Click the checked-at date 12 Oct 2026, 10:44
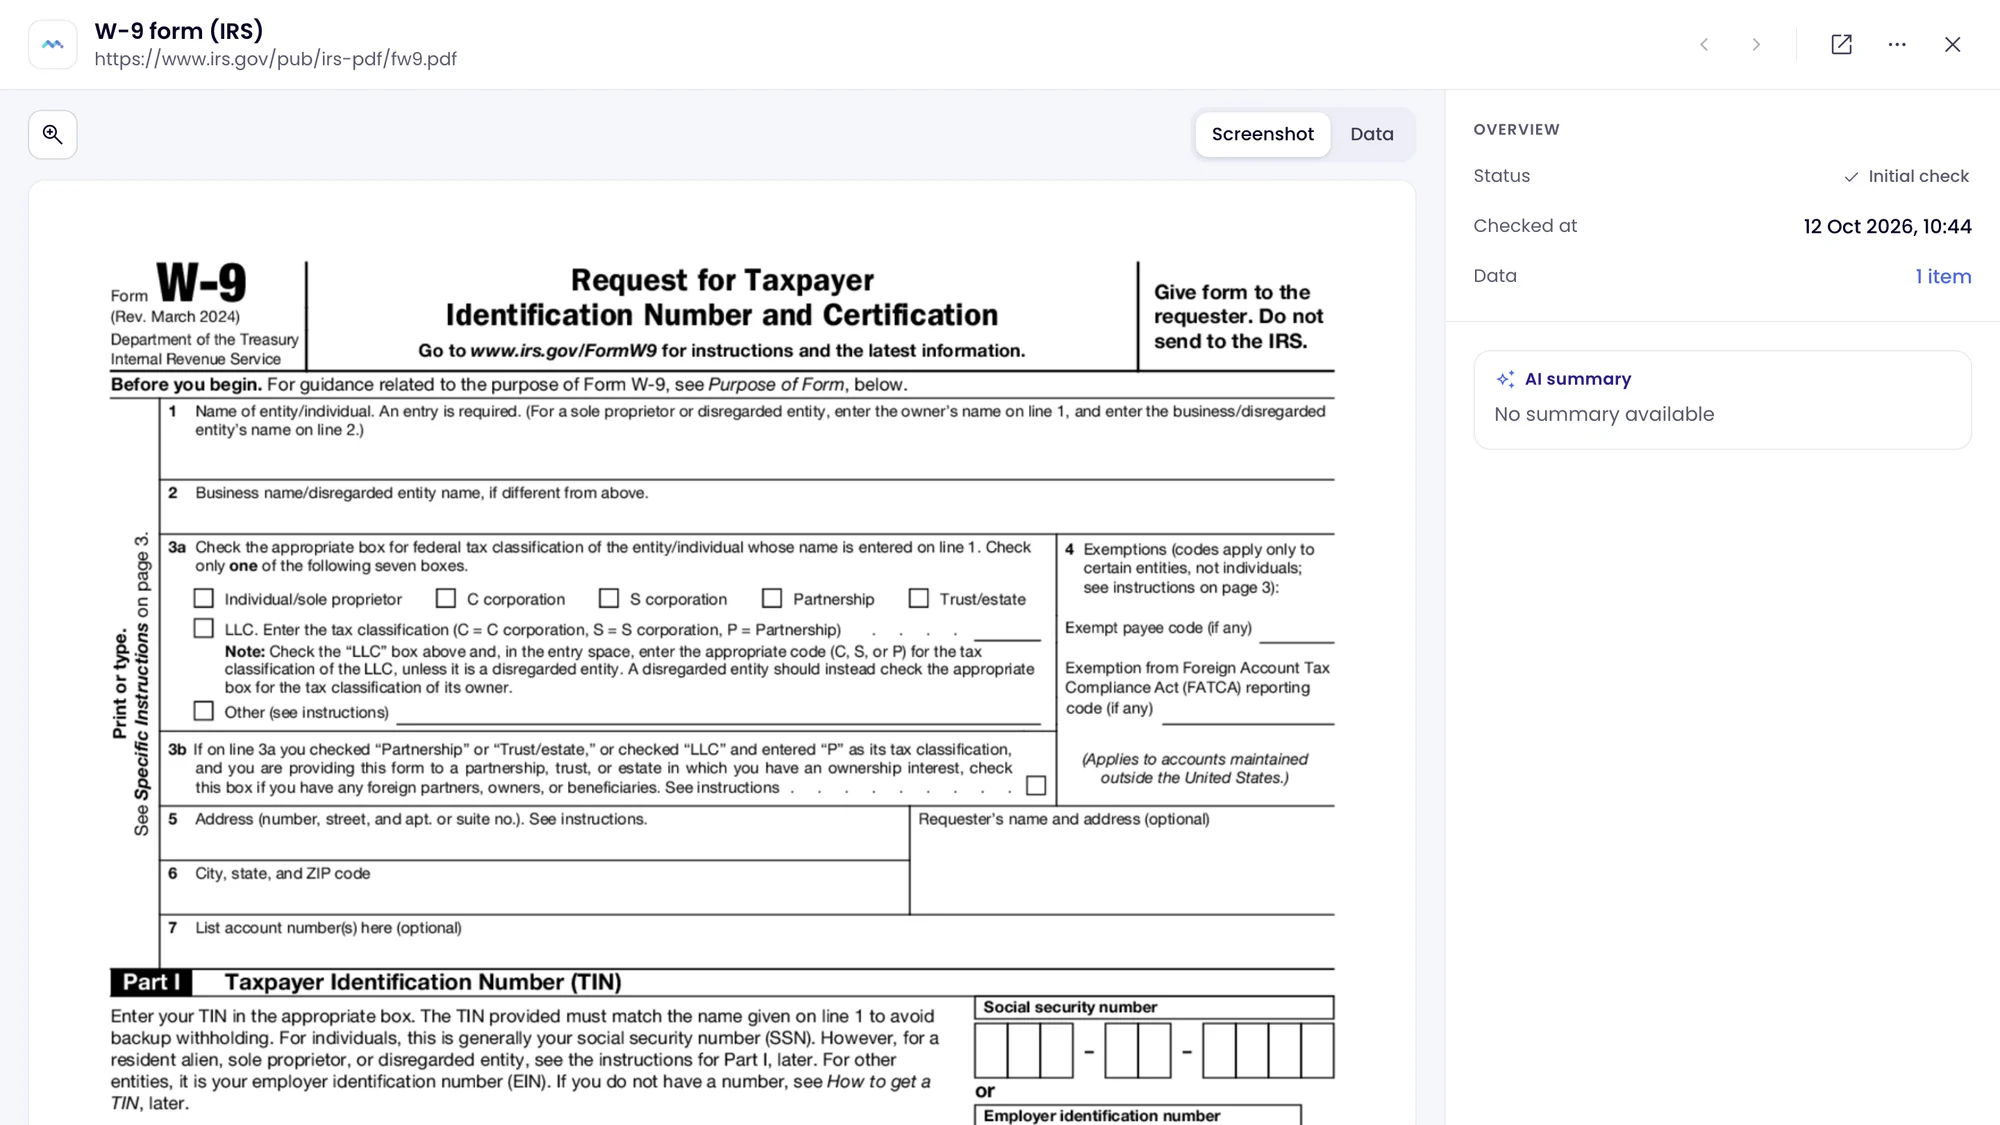Image resolution: width=2000 pixels, height=1125 pixels. pos(1887,226)
